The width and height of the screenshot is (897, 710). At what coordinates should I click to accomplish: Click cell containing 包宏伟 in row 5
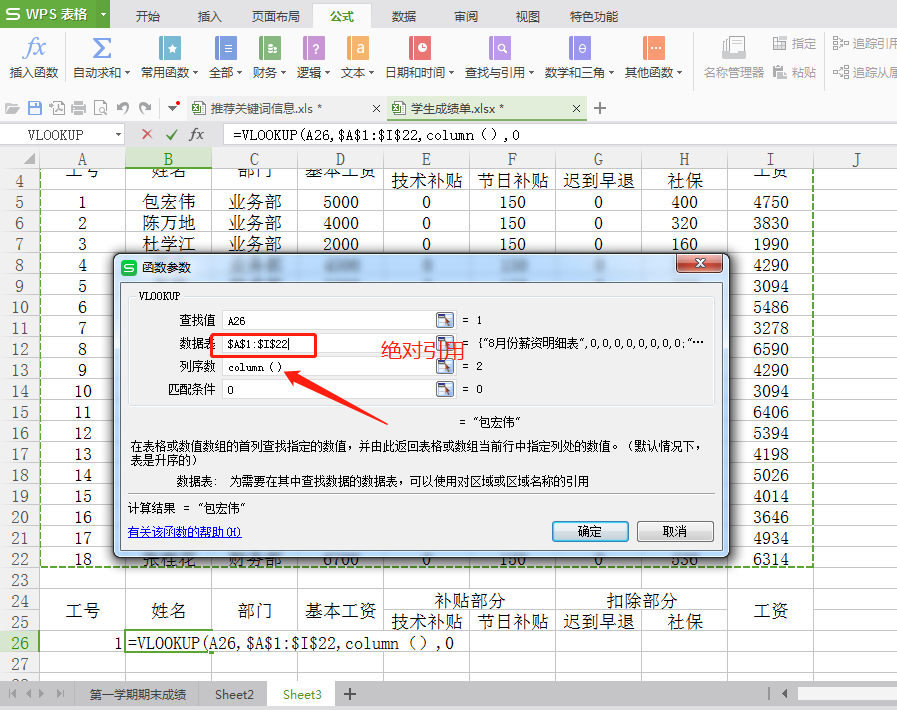click(x=169, y=202)
